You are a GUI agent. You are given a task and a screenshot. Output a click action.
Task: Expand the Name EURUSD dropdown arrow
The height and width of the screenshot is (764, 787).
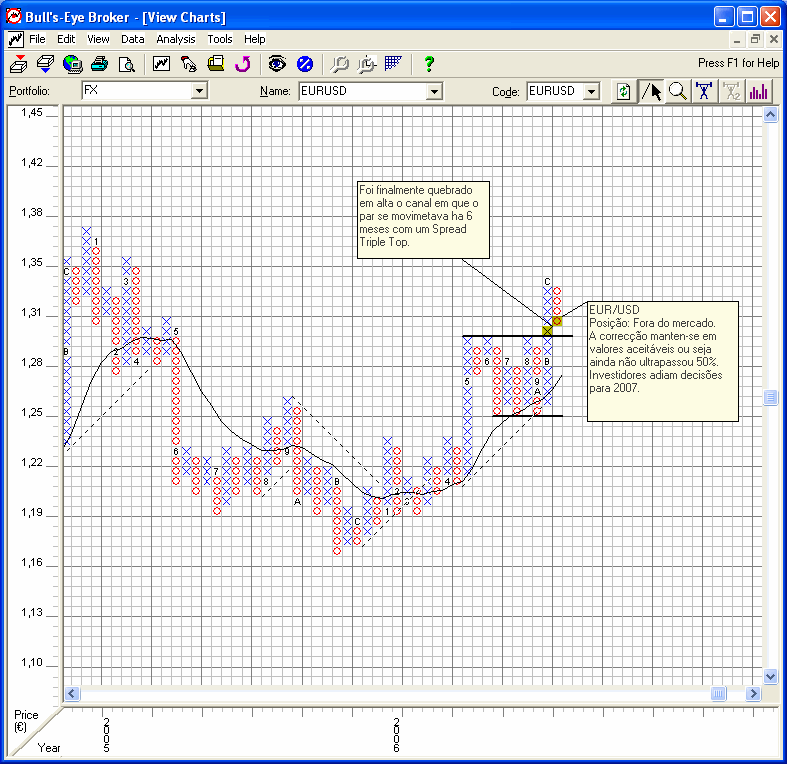point(434,91)
